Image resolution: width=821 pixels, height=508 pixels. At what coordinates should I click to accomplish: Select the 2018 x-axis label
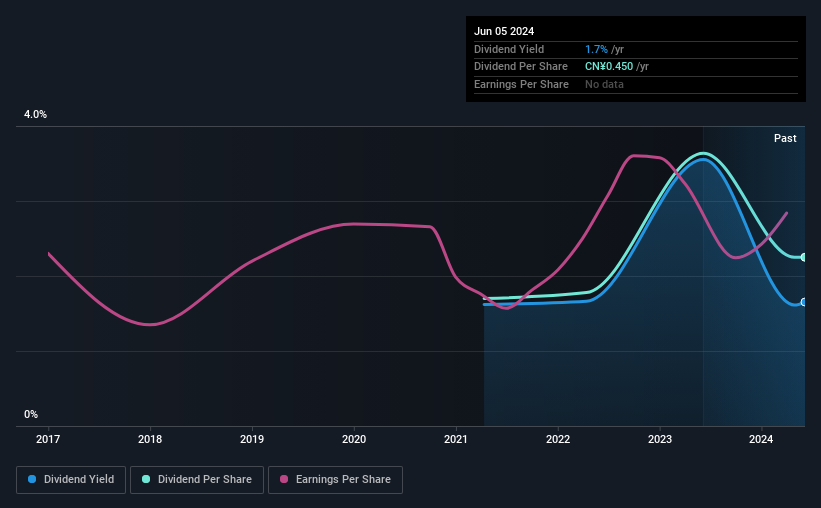click(150, 439)
